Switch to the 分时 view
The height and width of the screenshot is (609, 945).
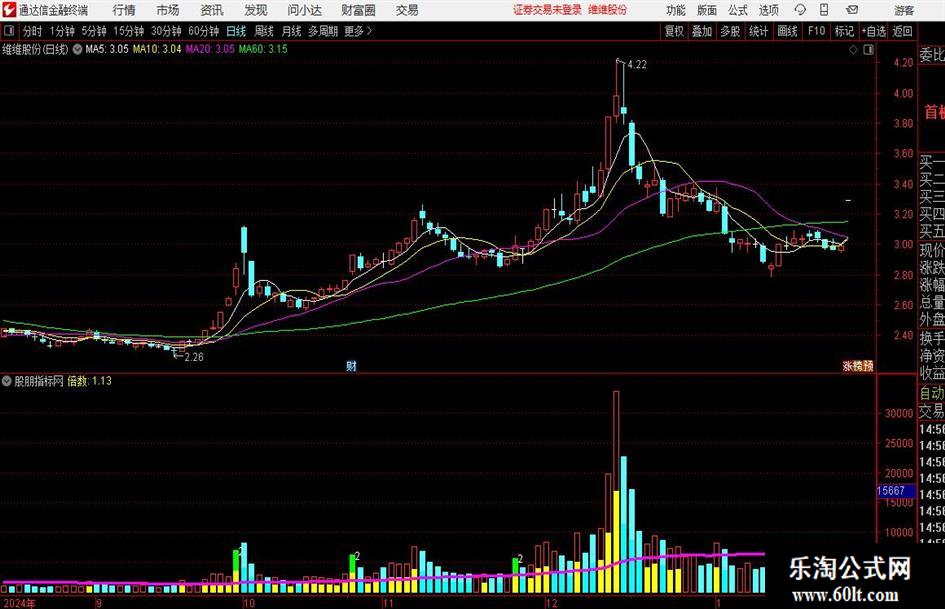33,31
